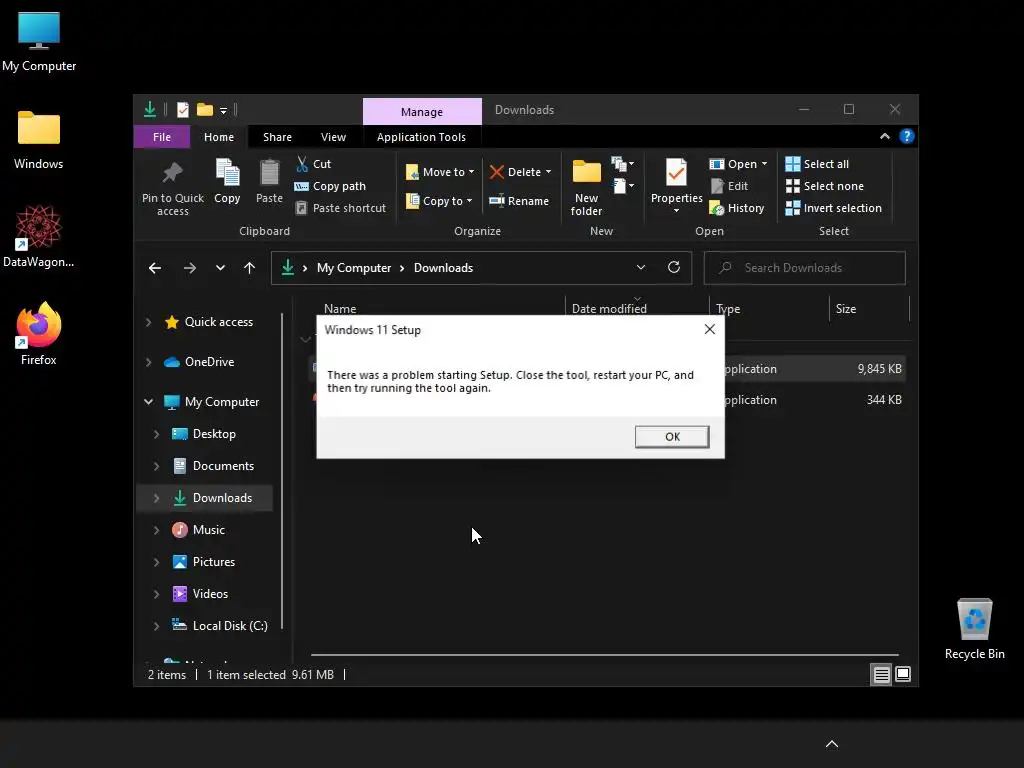
Task: Click the Search Downloads field
Action: pyautogui.click(x=805, y=268)
